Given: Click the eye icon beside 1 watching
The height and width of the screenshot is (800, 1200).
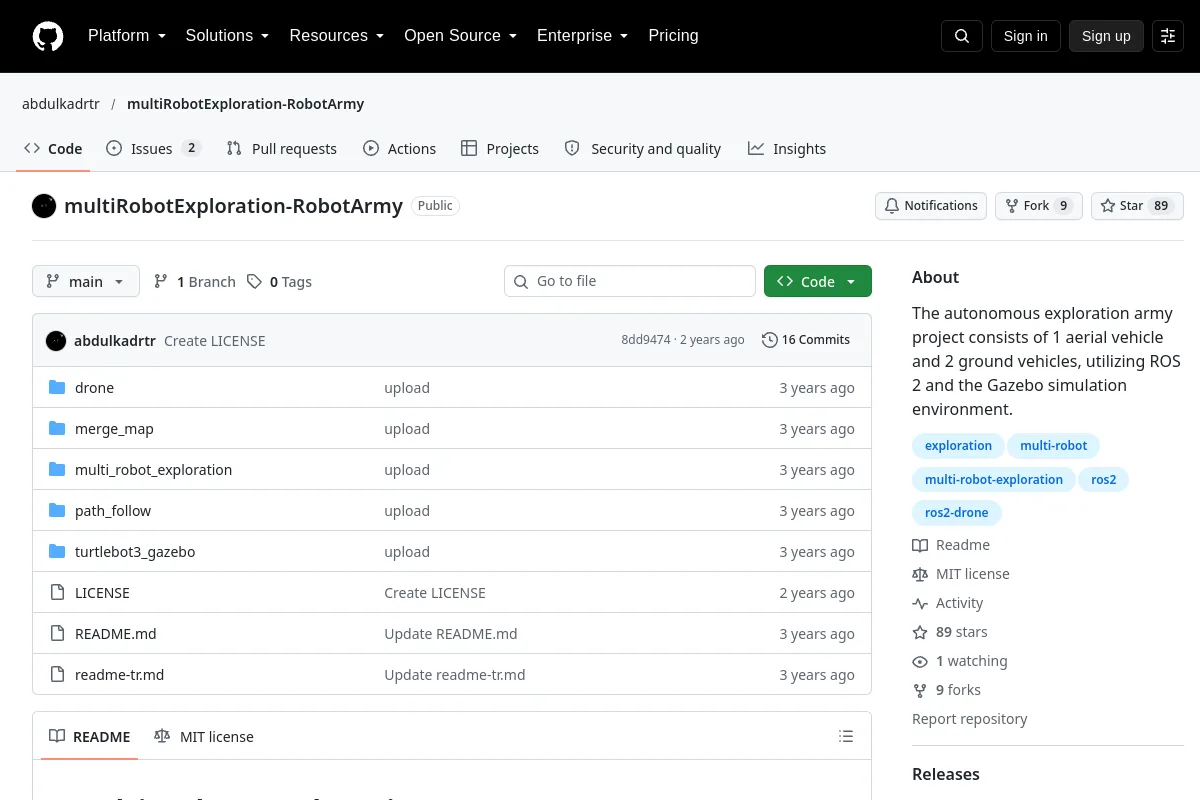Looking at the screenshot, I should pyautogui.click(x=920, y=661).
